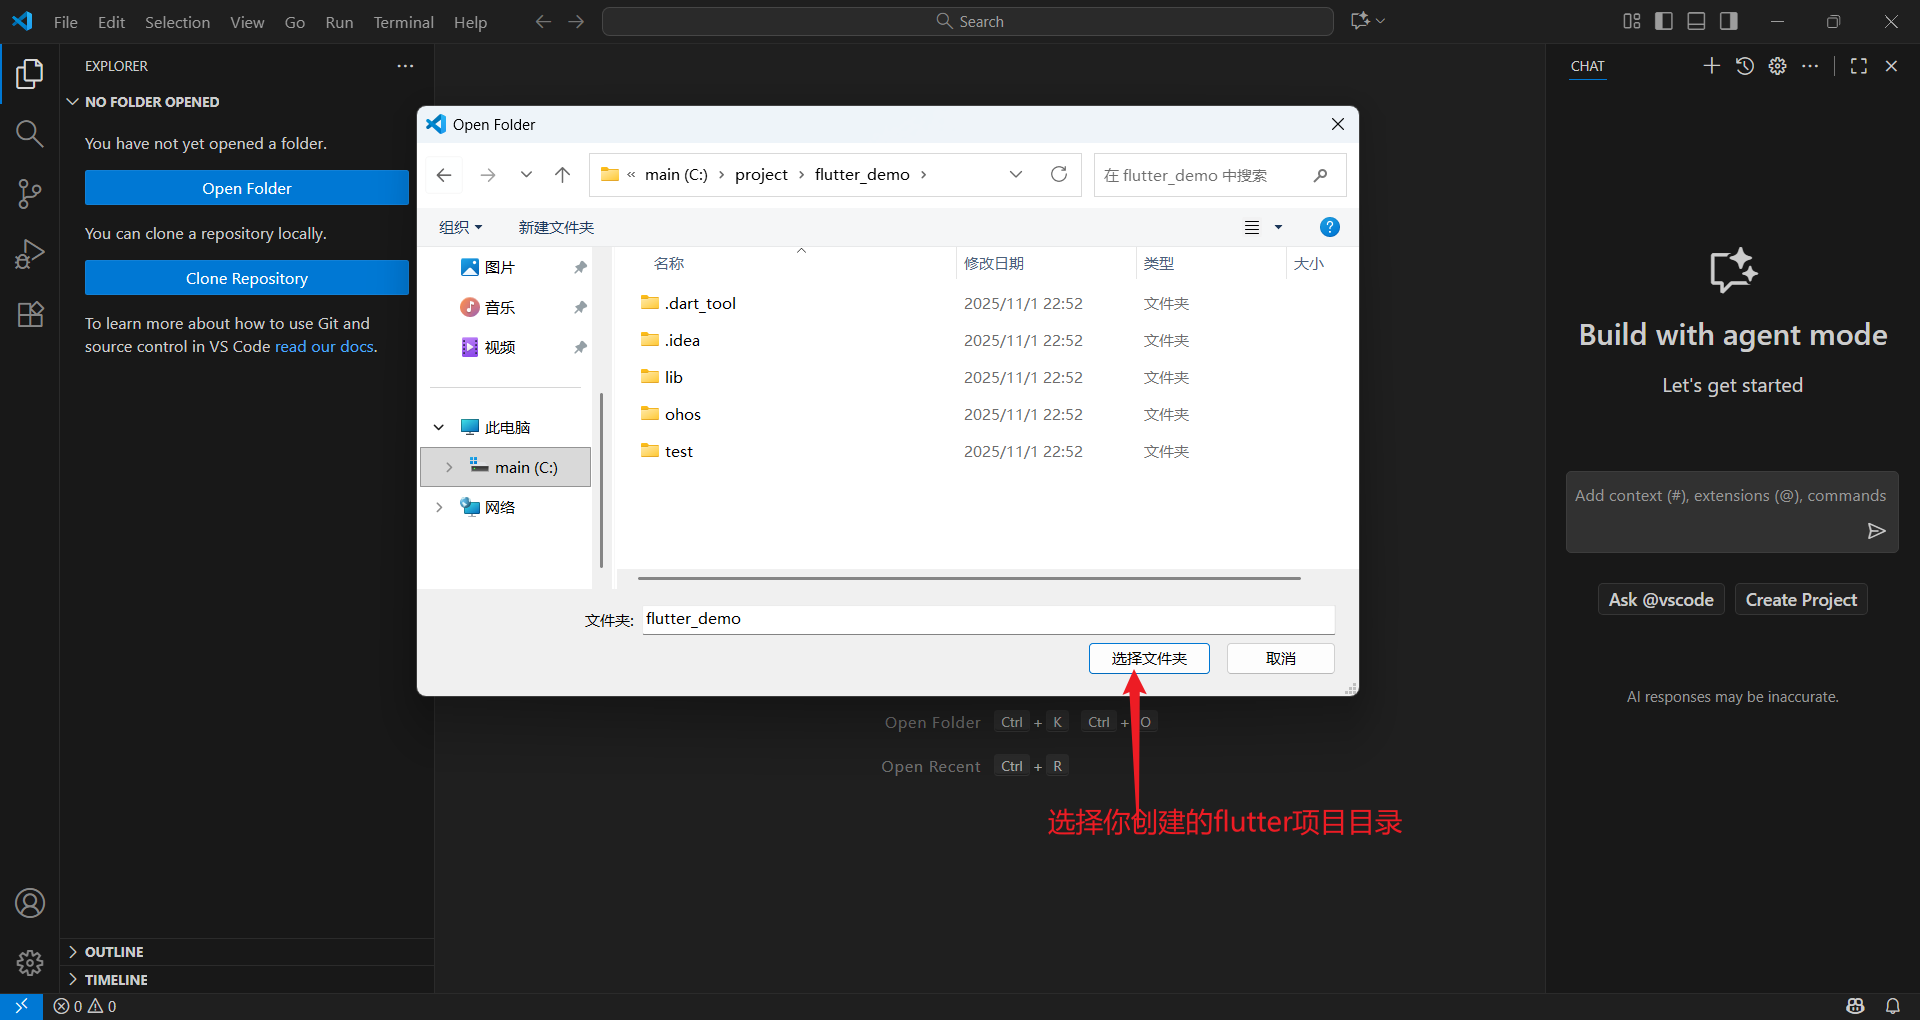Image resolution: width=1920 pixels, height=1020 pixels.
Task: Open Explorer views and more actions ellipsis
Action: point(405,66)
